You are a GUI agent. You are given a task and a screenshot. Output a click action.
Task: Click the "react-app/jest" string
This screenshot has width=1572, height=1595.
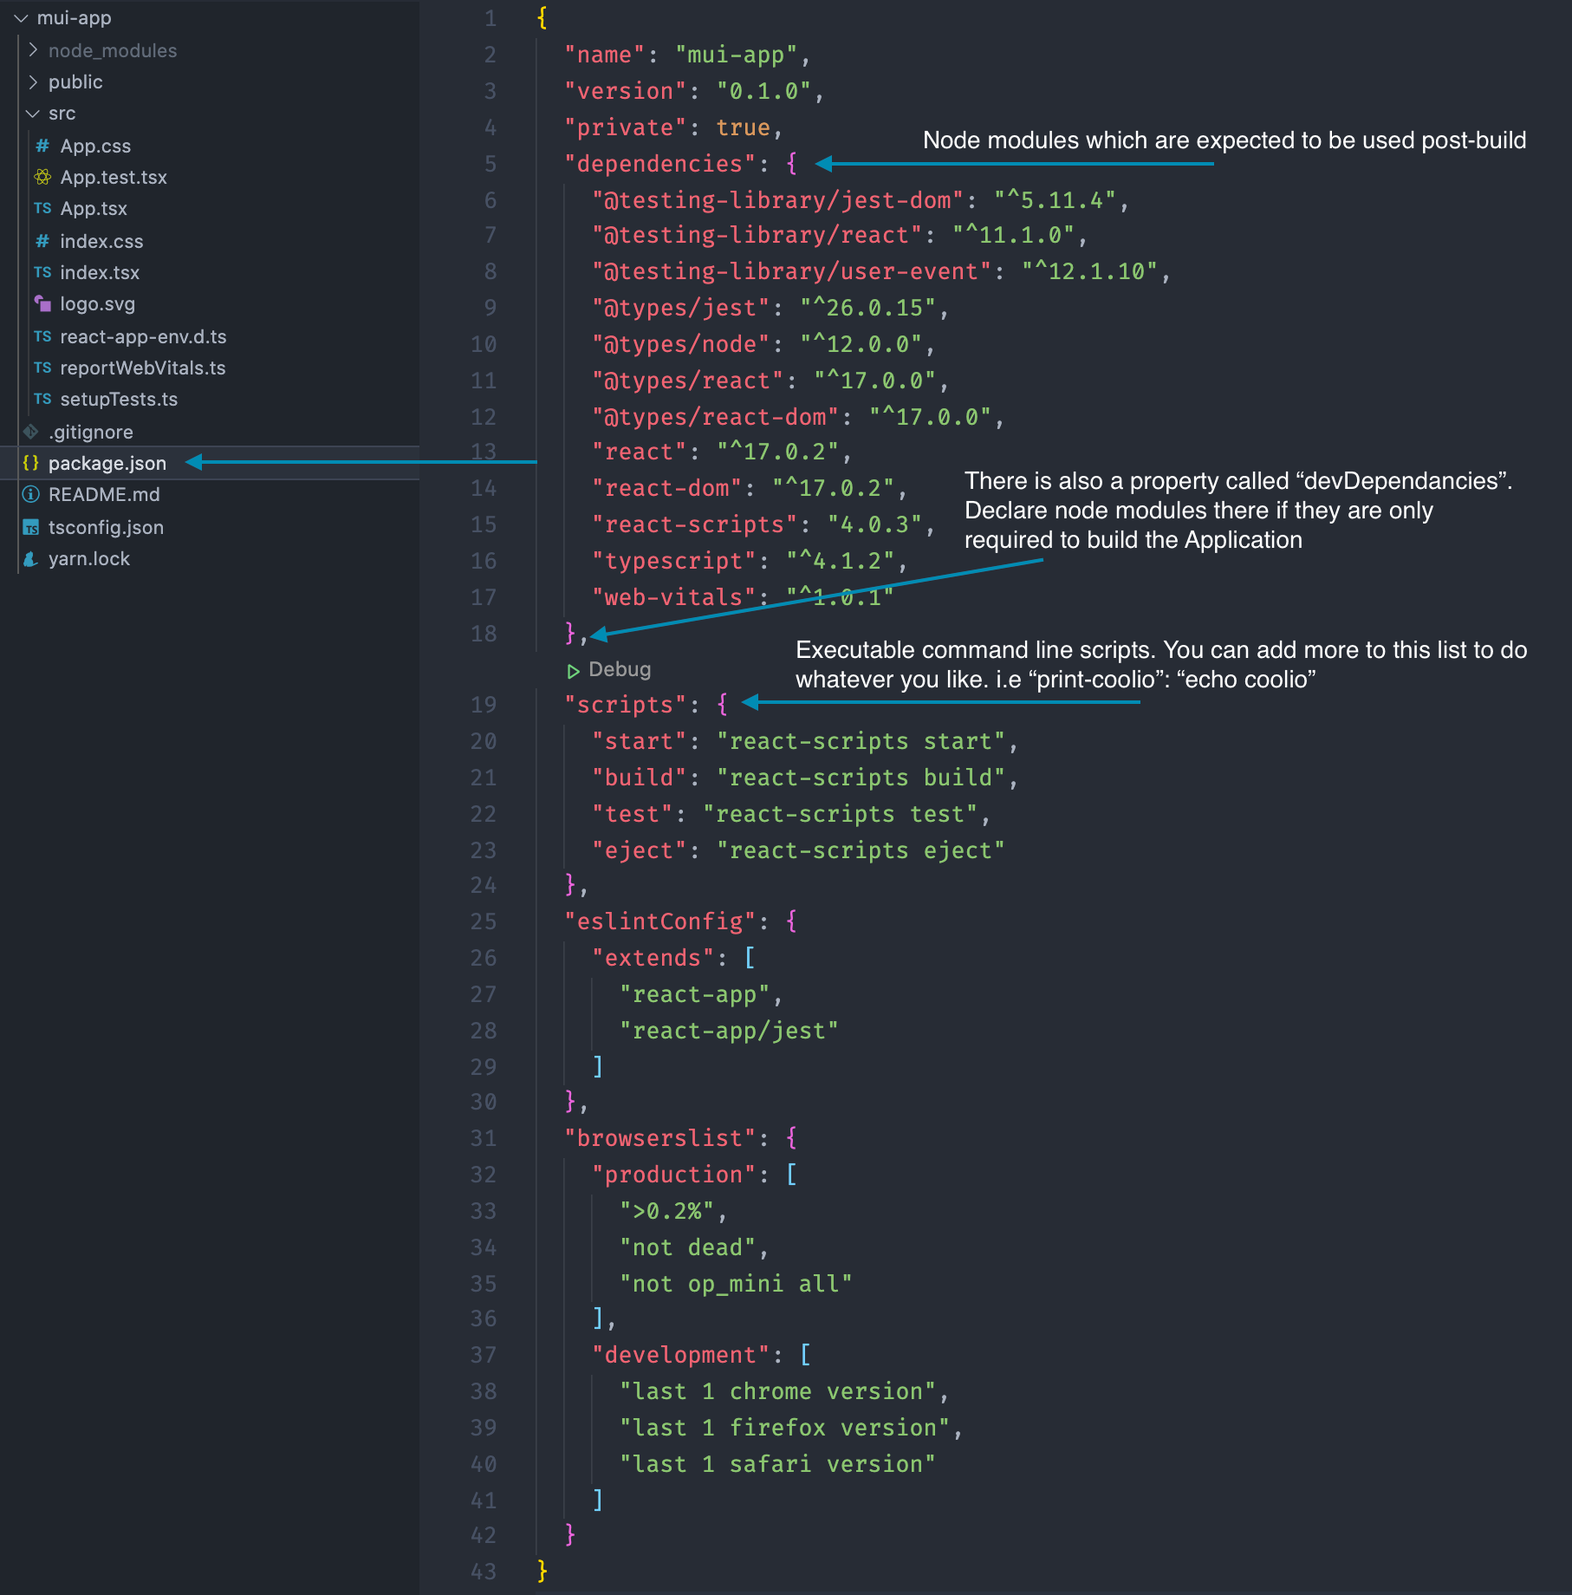click(729, 1030)
